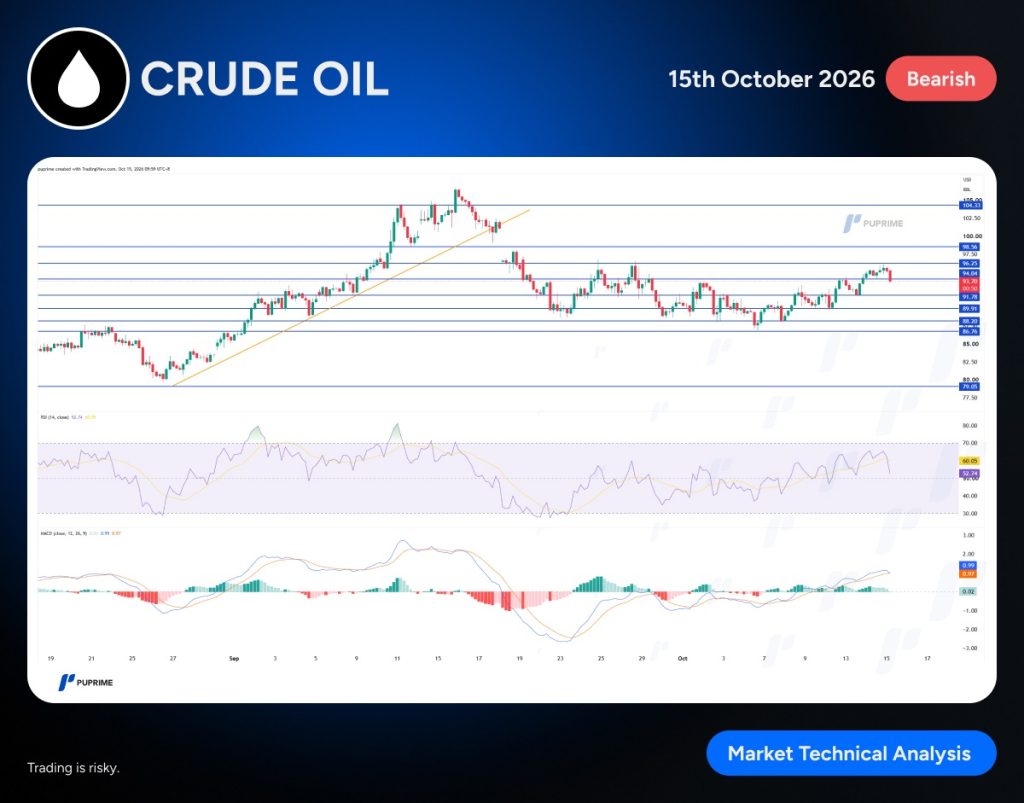Click the 79.05 support price label
The image size is (1024, 803).
[970, 386]
